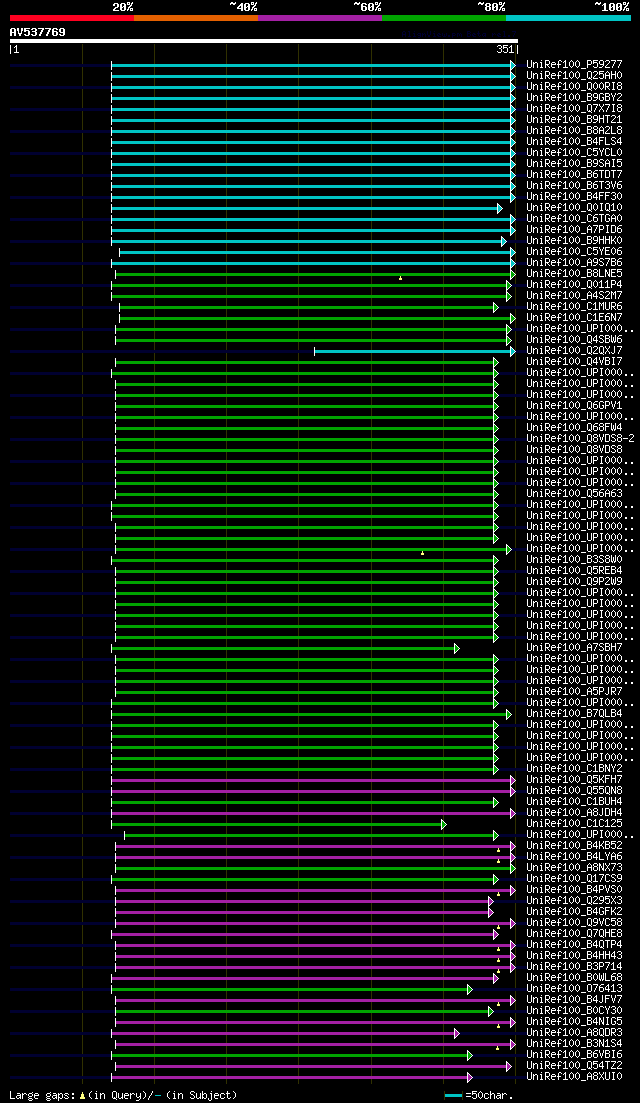Screen dimensions: 640x1103
Task: Click the cyan 50char scale legend bar
Action: (x=454, y=1095)
